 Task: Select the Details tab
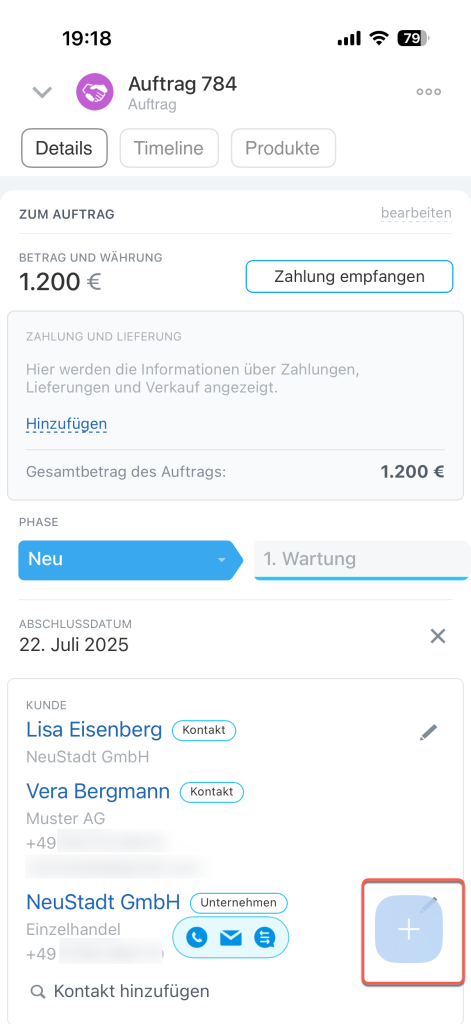[64, 148]
